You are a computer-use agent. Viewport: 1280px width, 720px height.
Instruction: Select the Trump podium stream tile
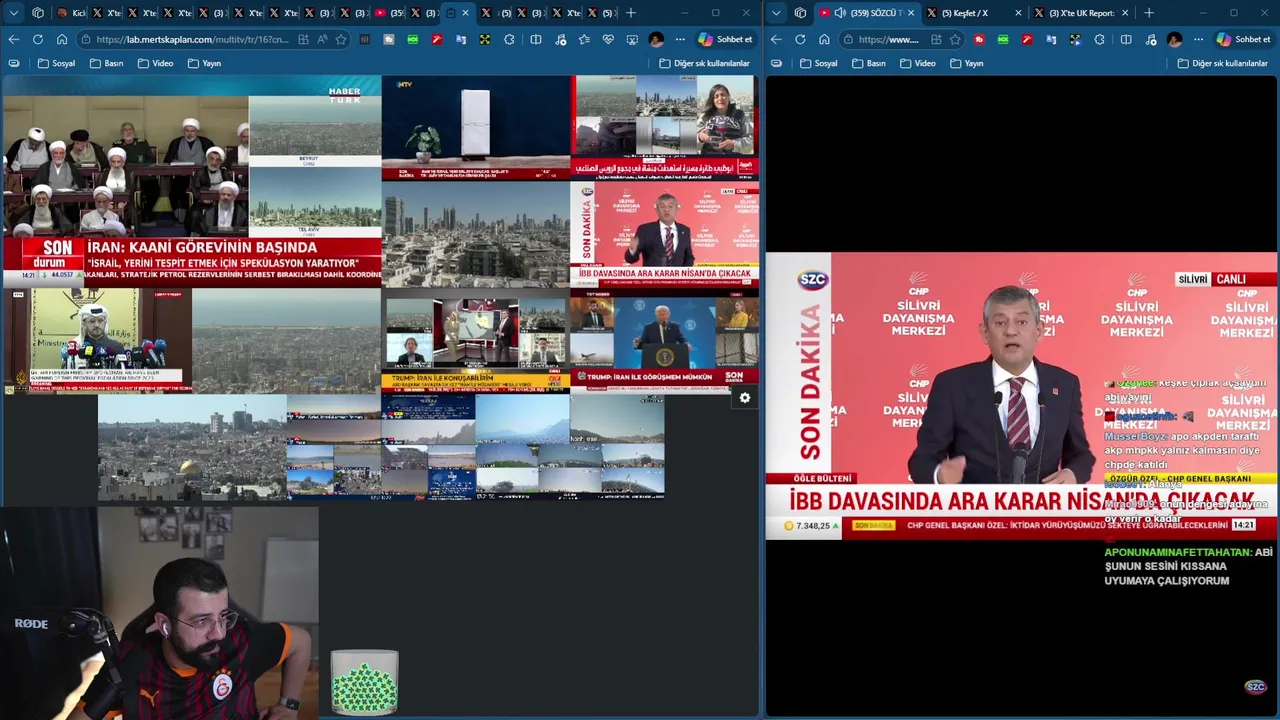pos(665,339)
